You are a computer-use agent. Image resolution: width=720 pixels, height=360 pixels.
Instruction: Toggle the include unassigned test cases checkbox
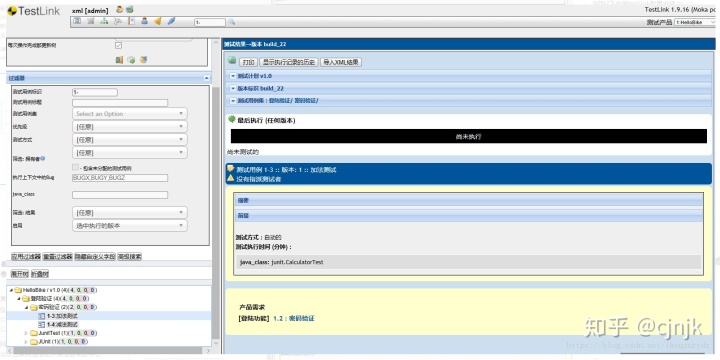click(x=75, y=168)
